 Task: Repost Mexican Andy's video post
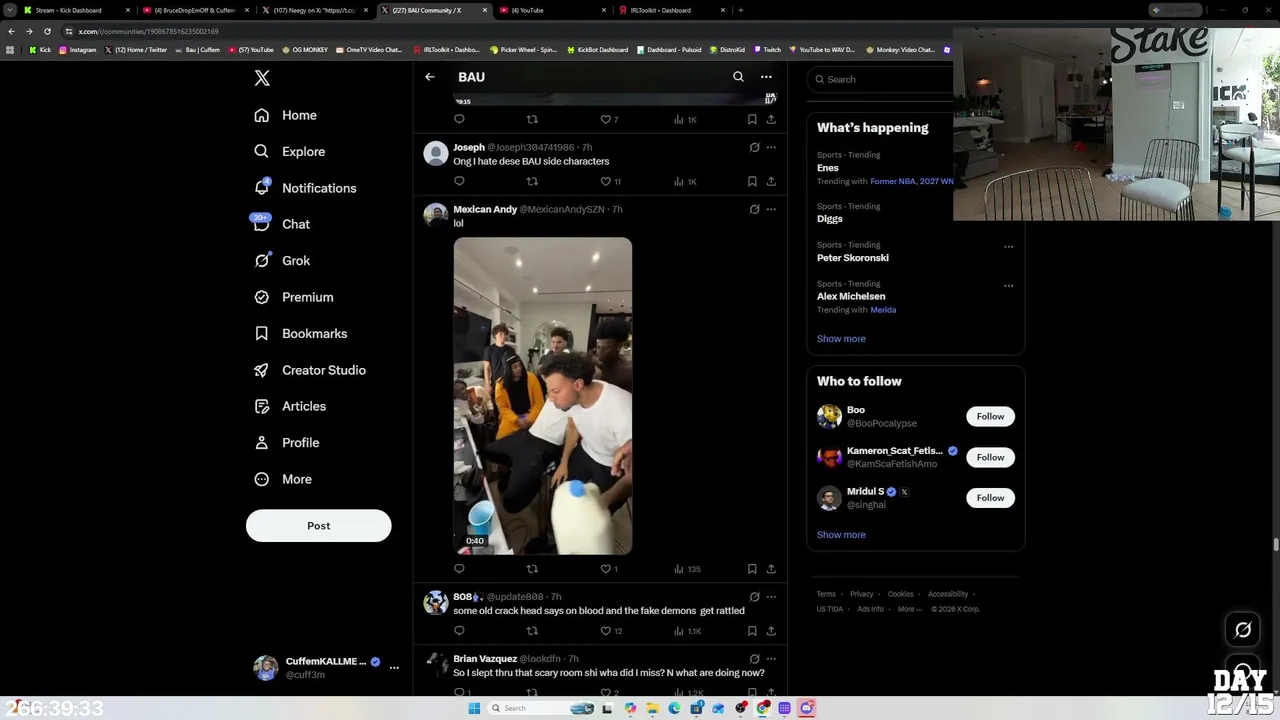[x=532, y=569]
